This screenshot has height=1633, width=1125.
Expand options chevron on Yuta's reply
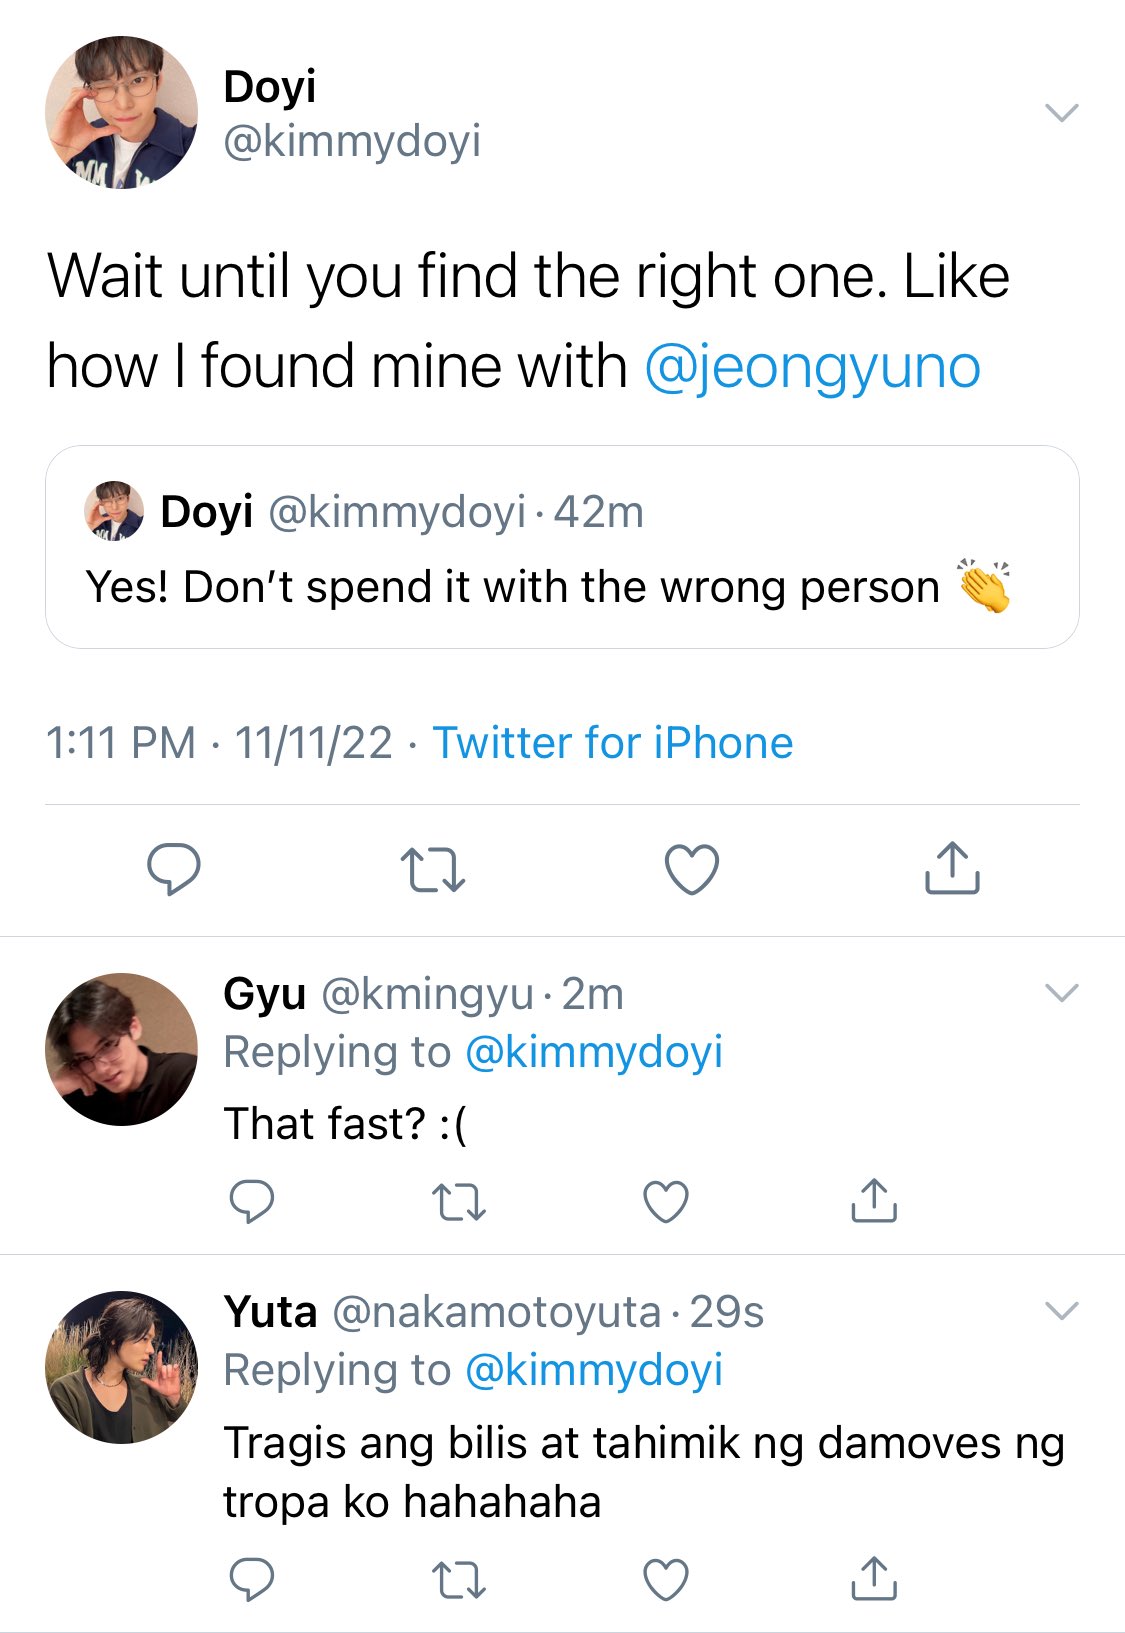(1061, 1310)
